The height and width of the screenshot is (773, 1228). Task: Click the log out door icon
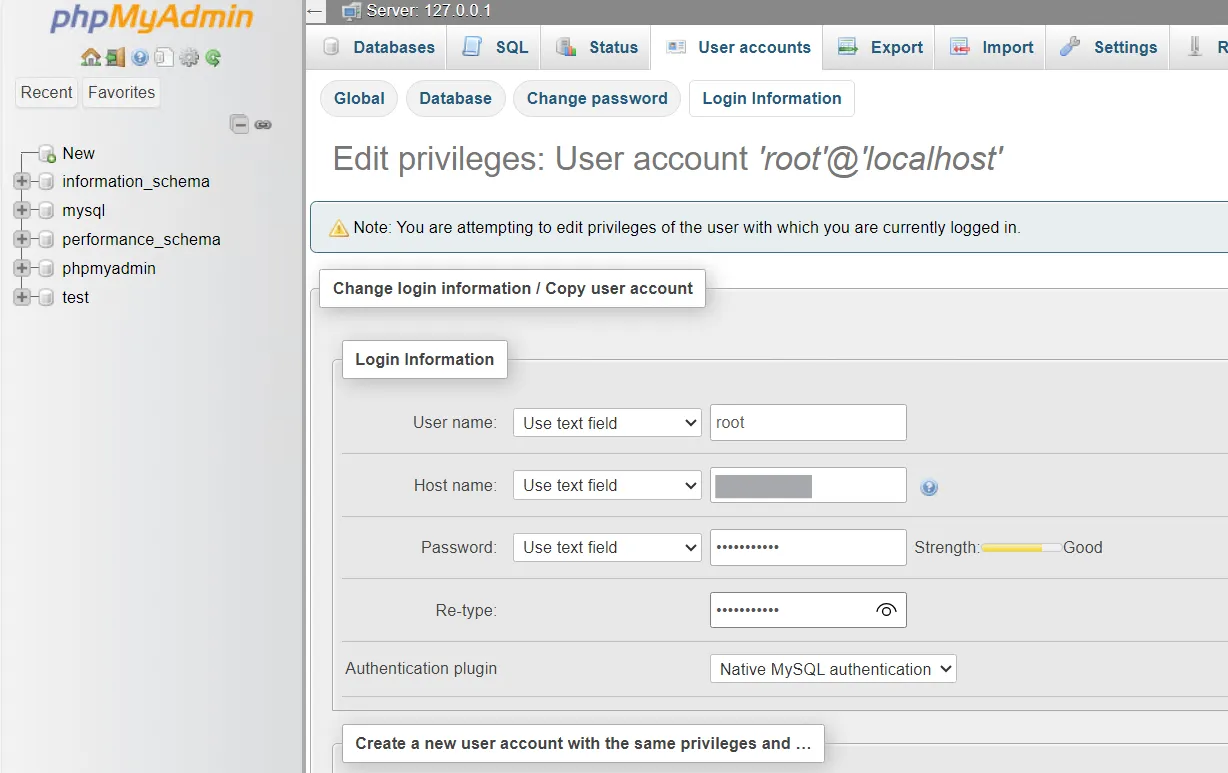tap(115, 57)
